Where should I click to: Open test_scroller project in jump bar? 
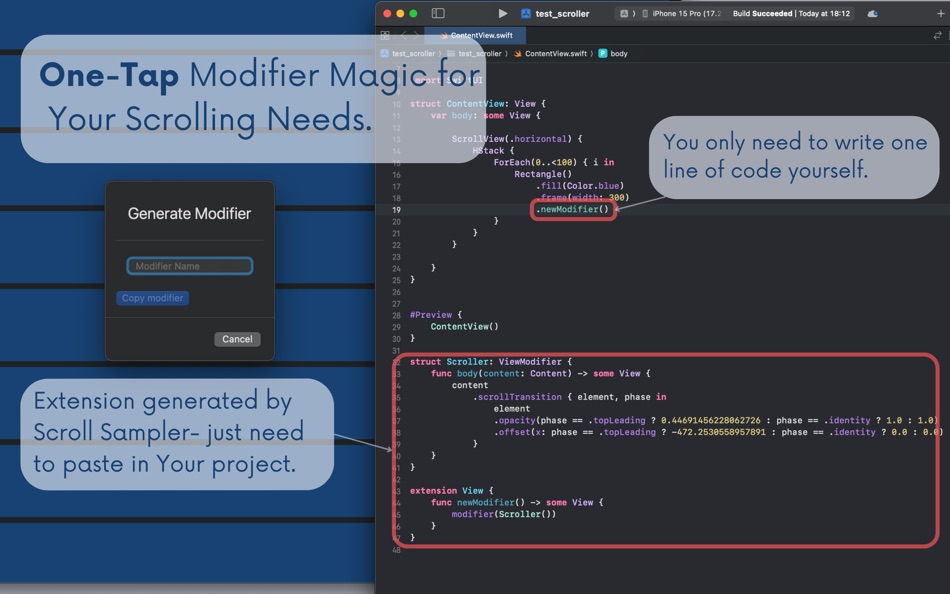point(408,53)
